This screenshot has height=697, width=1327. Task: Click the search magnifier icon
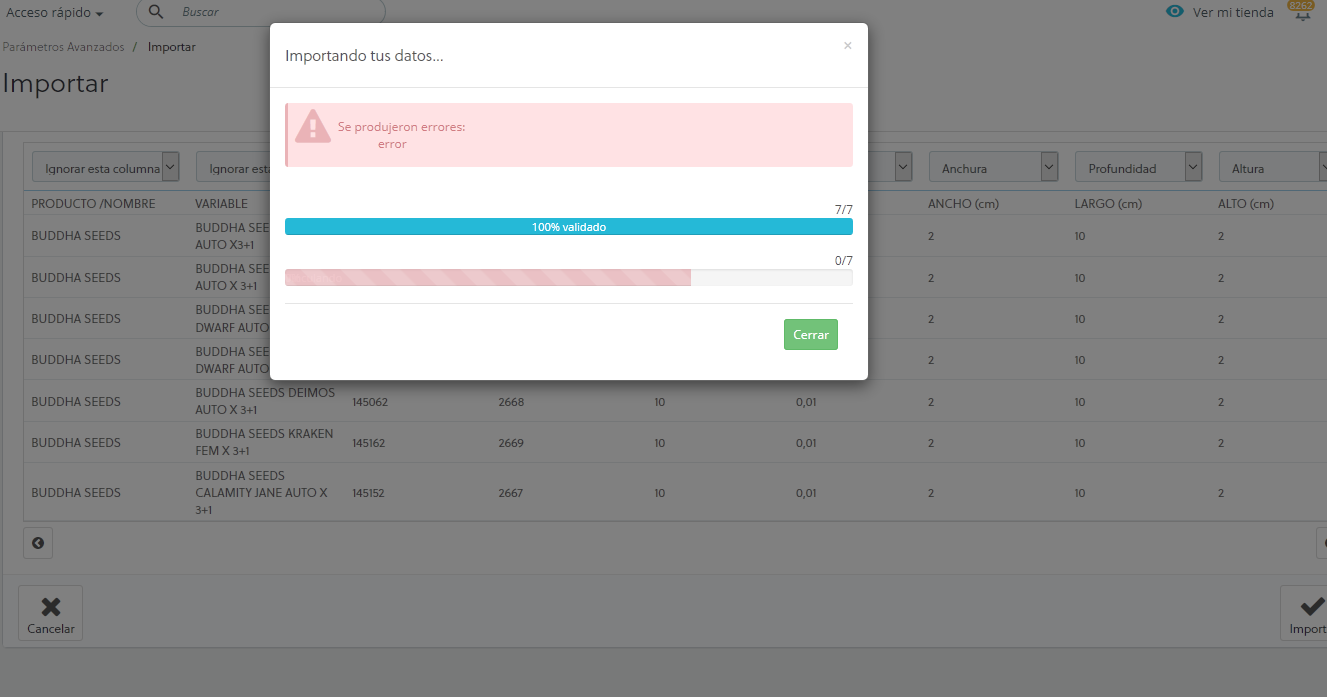coord(156,12)
